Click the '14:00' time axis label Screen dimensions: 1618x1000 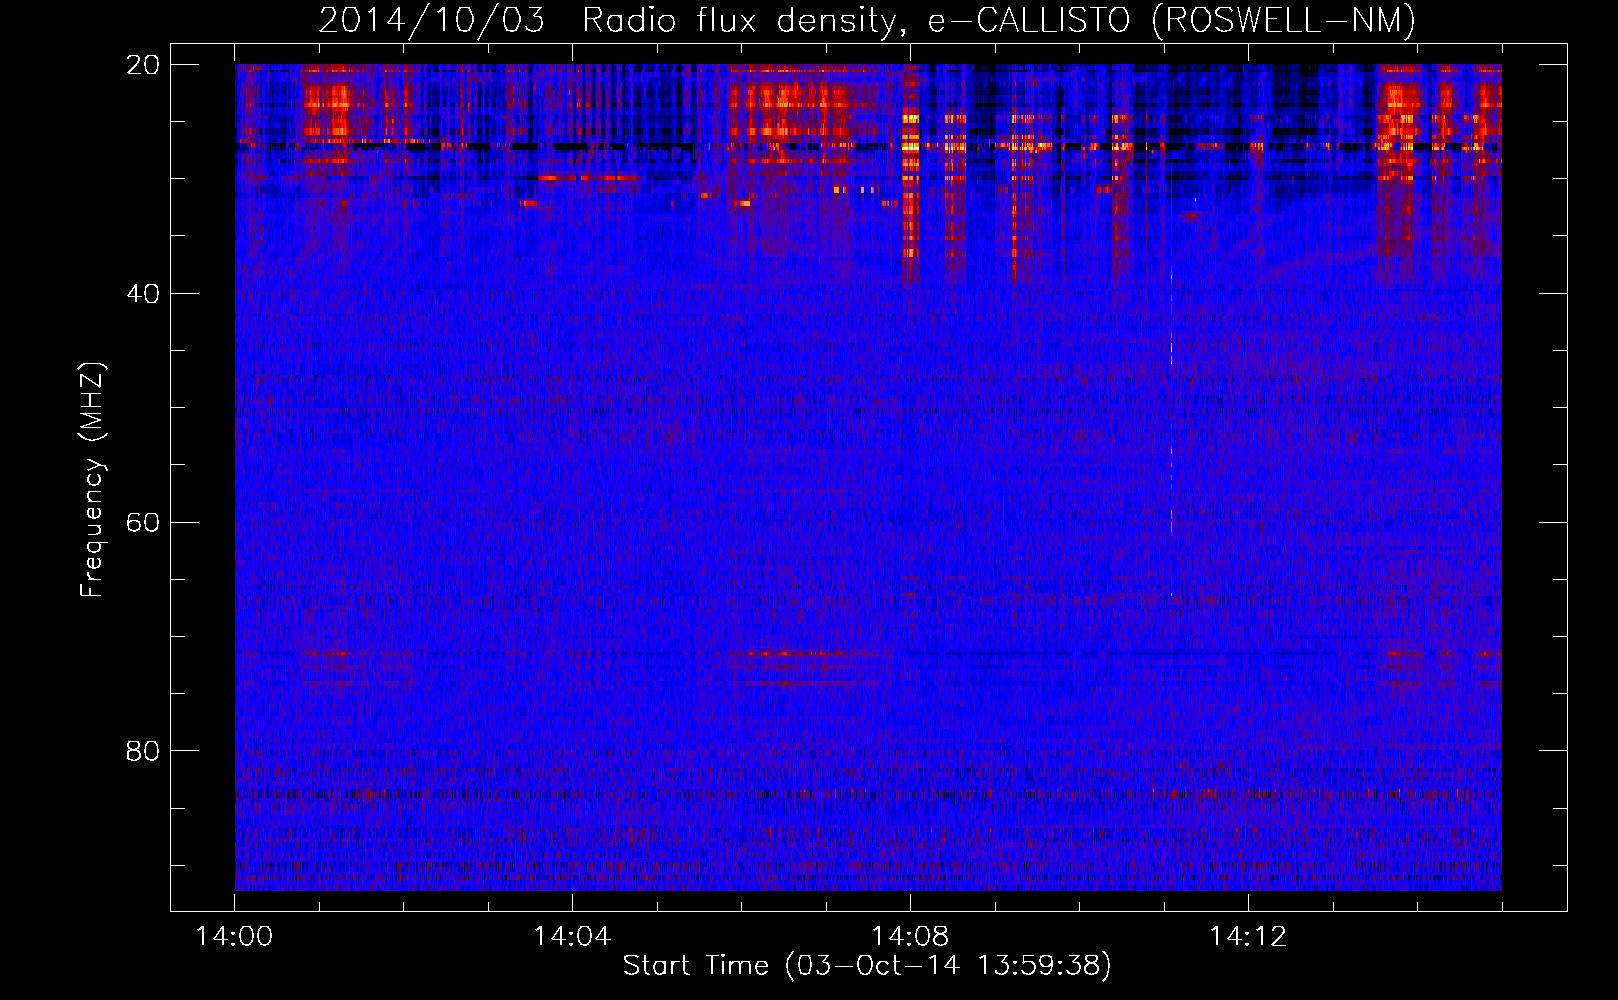click(234, 936)
